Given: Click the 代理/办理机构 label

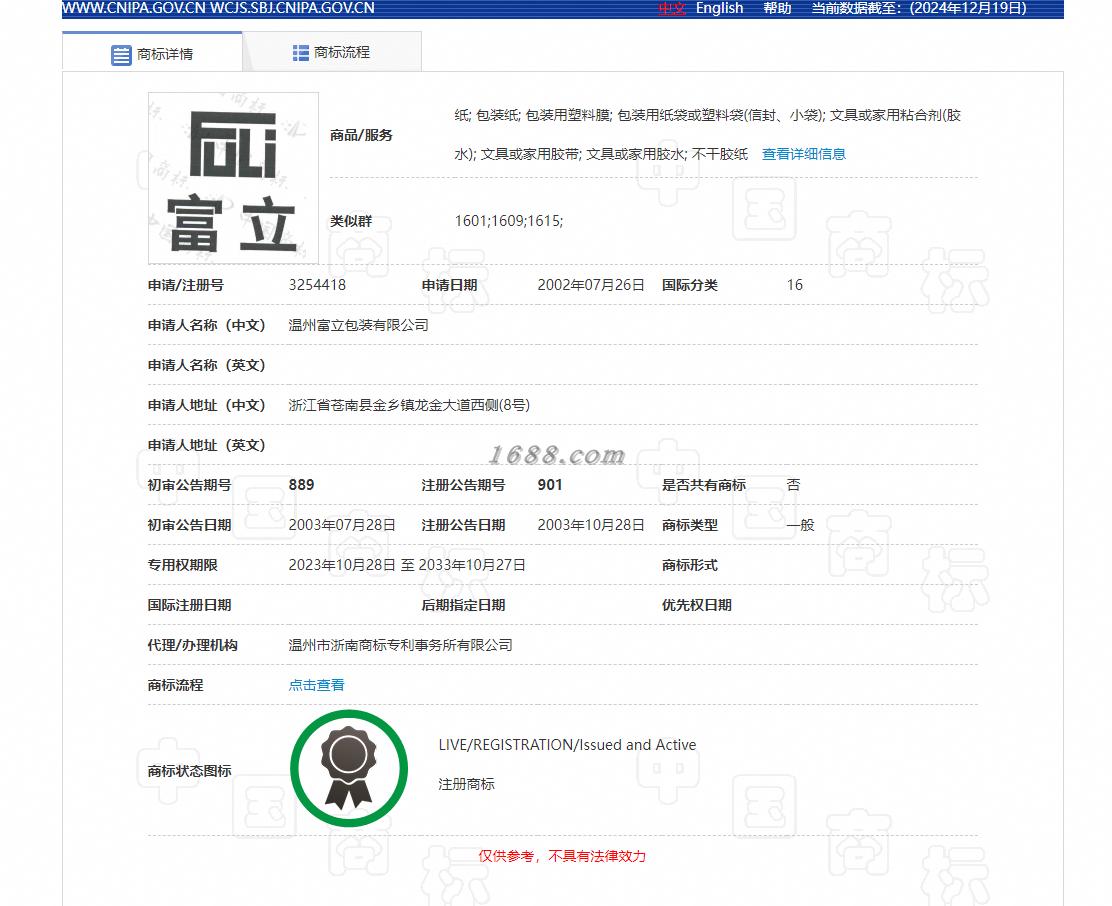Looking at the screenshot, I should click(x=192, y=645).
